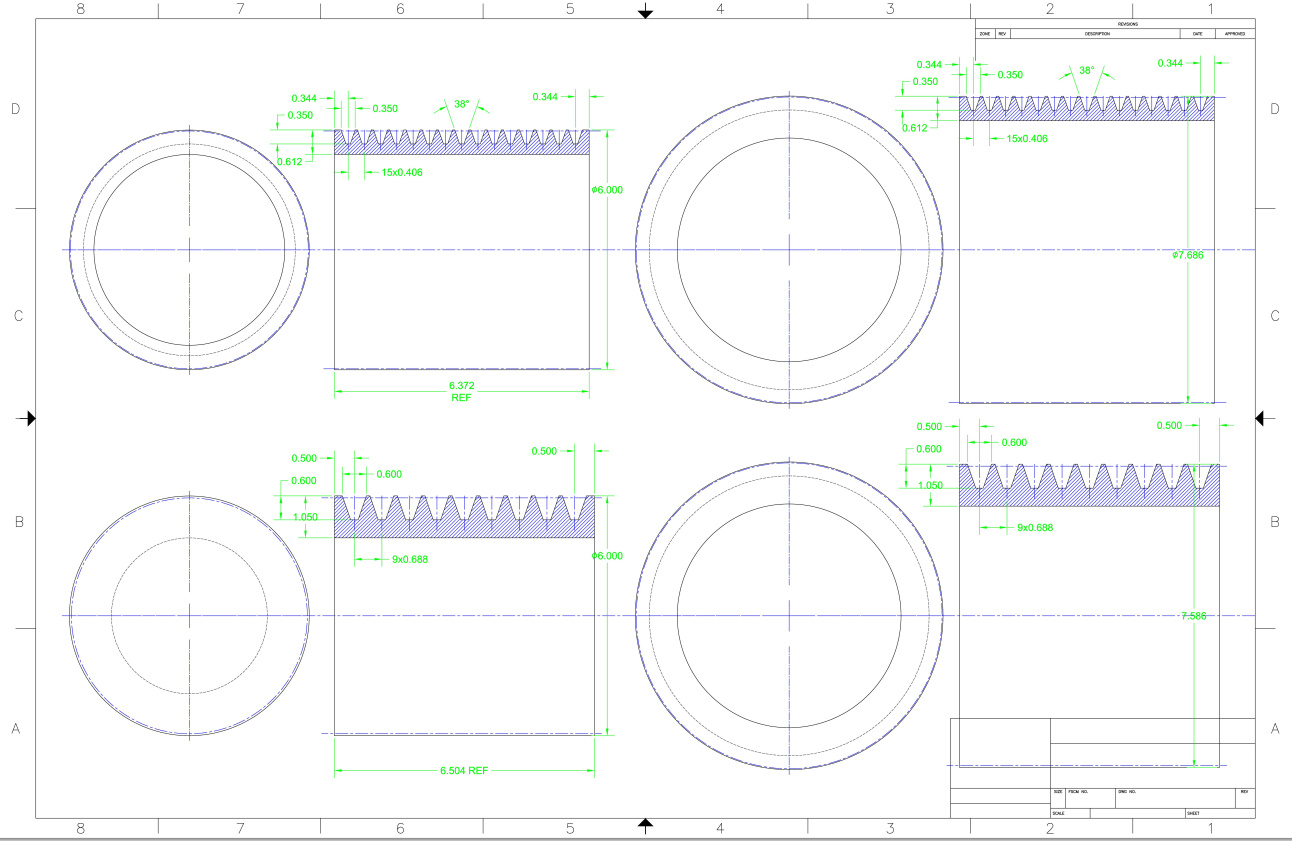
Task: Select the 6.504 REF dimension text
Action: (x=464, y=771)
